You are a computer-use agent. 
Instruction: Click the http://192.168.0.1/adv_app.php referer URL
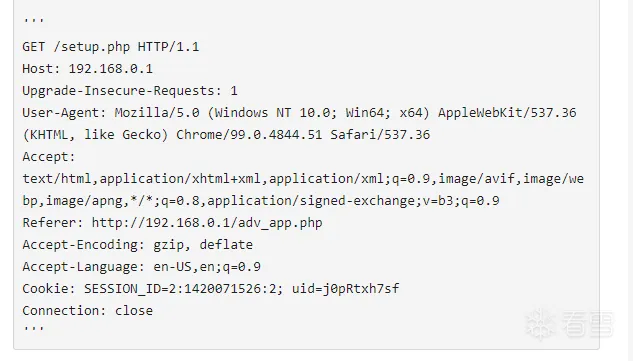coord(207,223)
